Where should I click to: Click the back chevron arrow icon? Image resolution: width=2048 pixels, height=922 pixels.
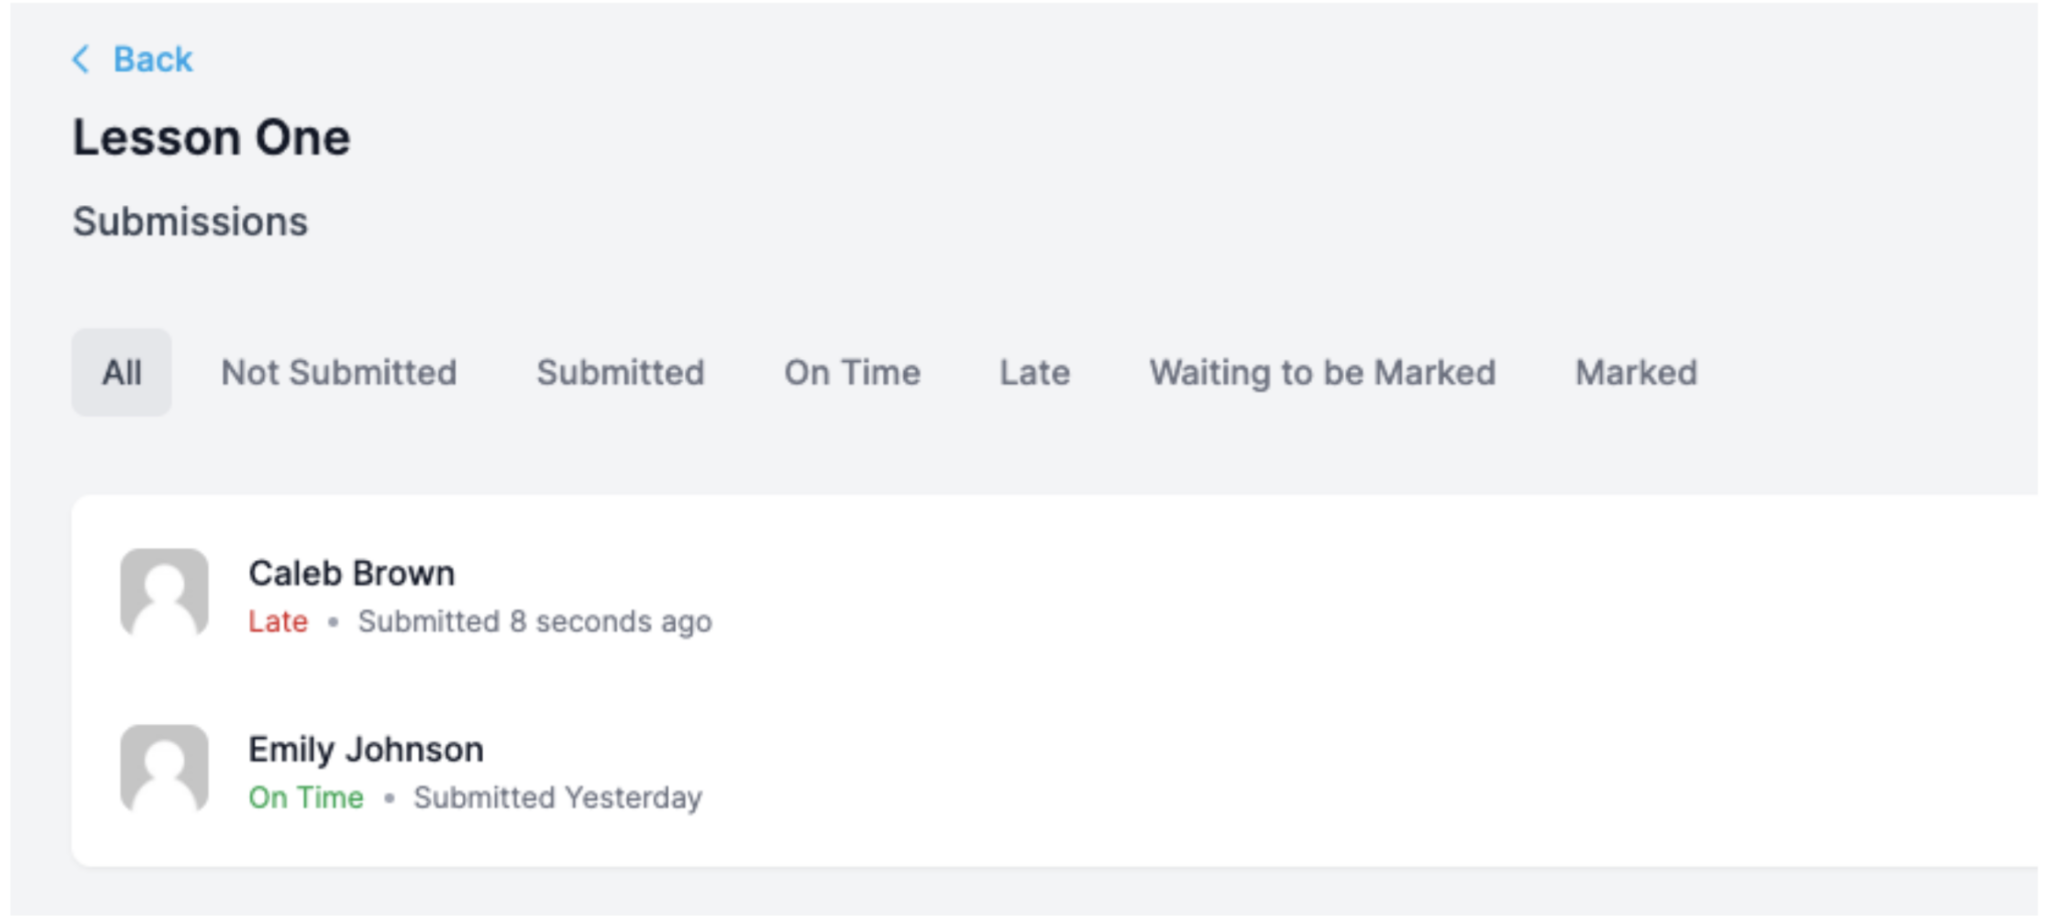(81, 60)
